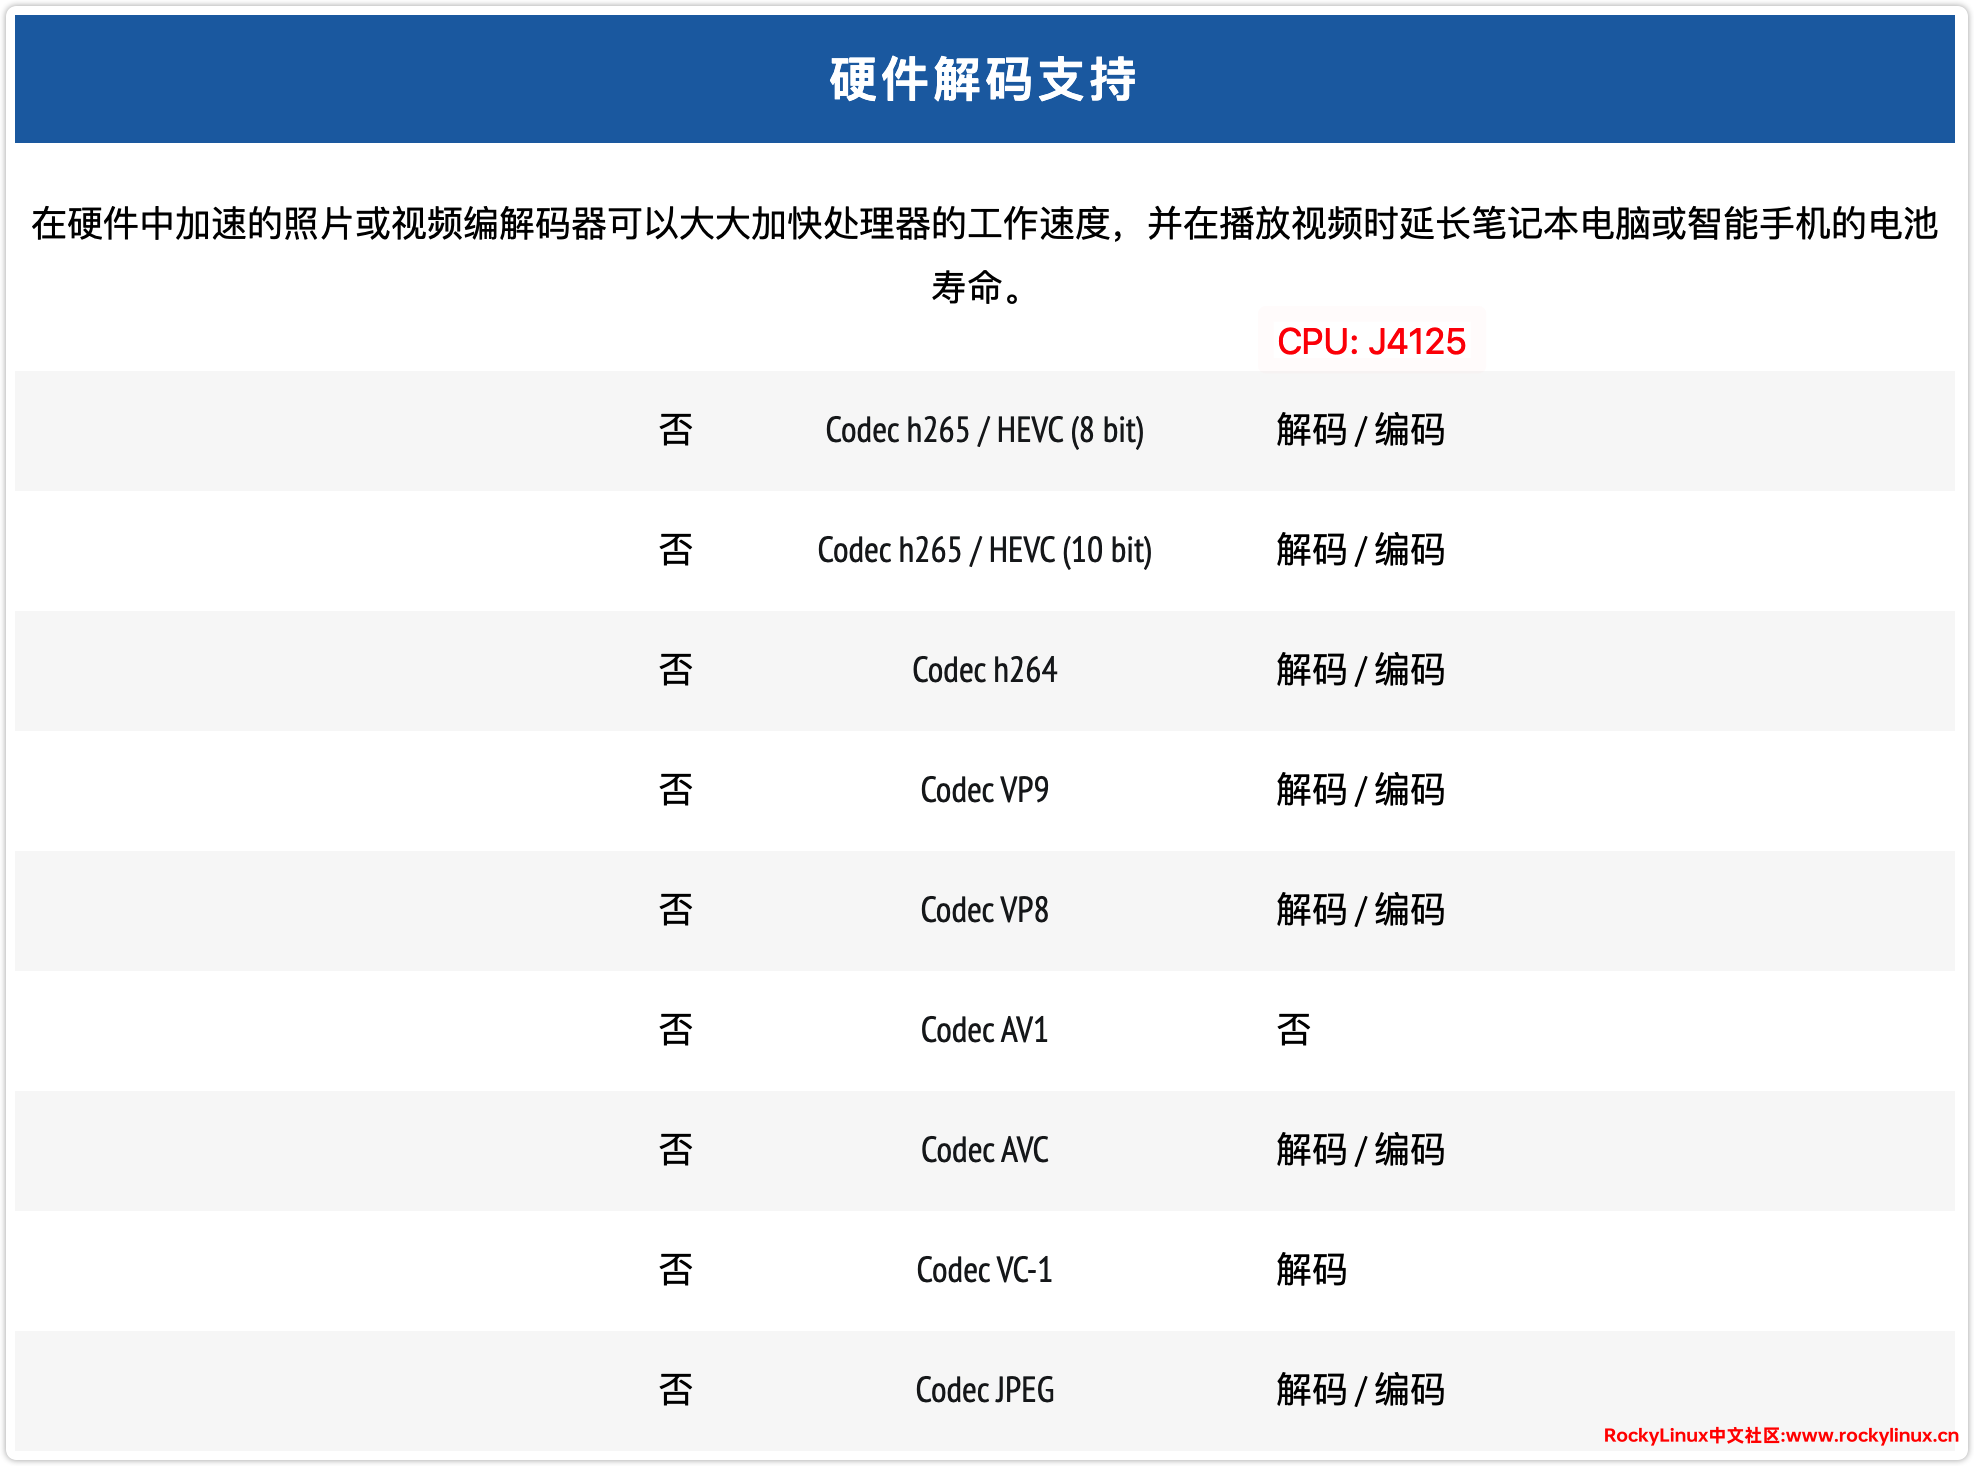Click 解码 / 编码 value in the JPEG row
1974x1466 pixels.
[x=1360, y=1390]
